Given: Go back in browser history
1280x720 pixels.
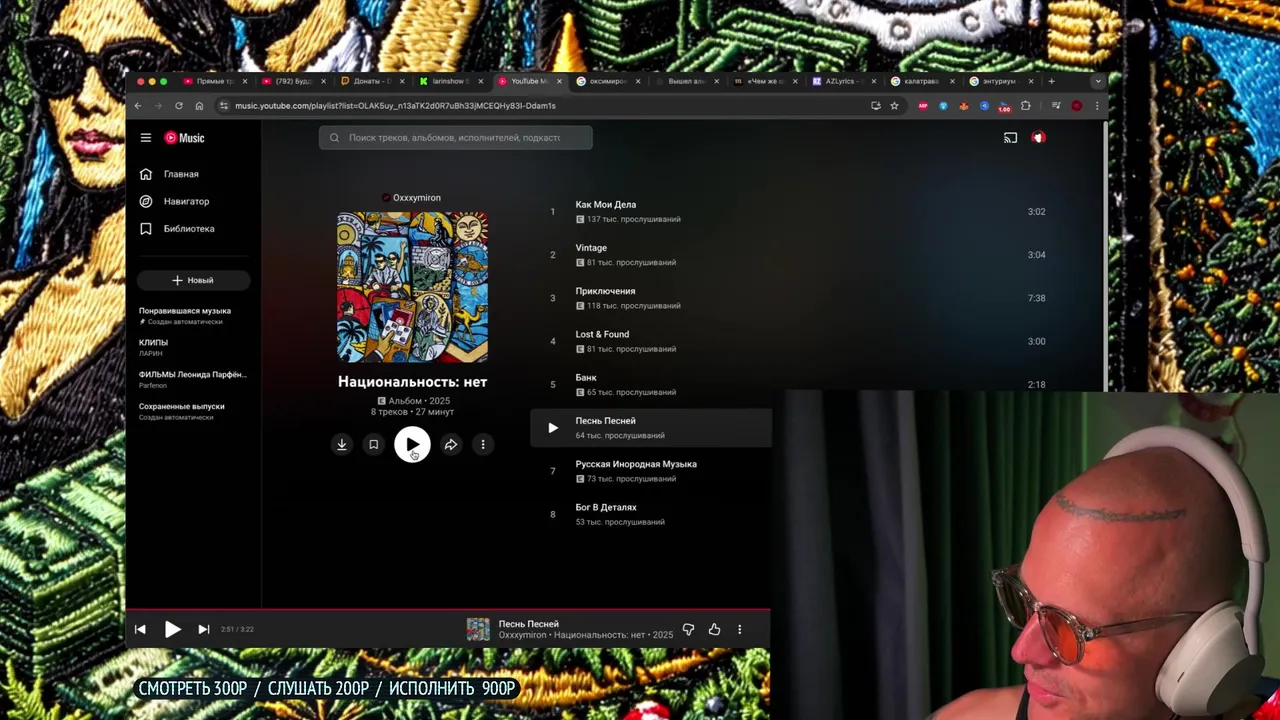Looking at the screenshot, I should 138,105.
